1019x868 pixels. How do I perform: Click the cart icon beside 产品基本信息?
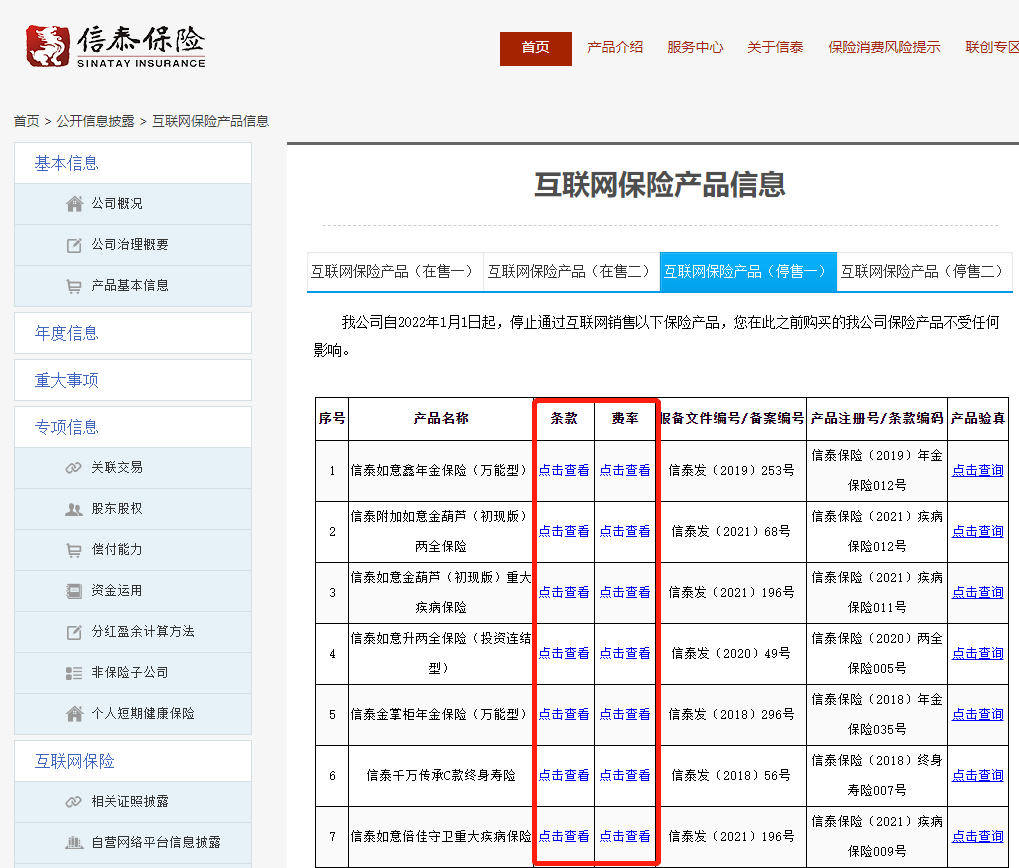pos(74,286)
